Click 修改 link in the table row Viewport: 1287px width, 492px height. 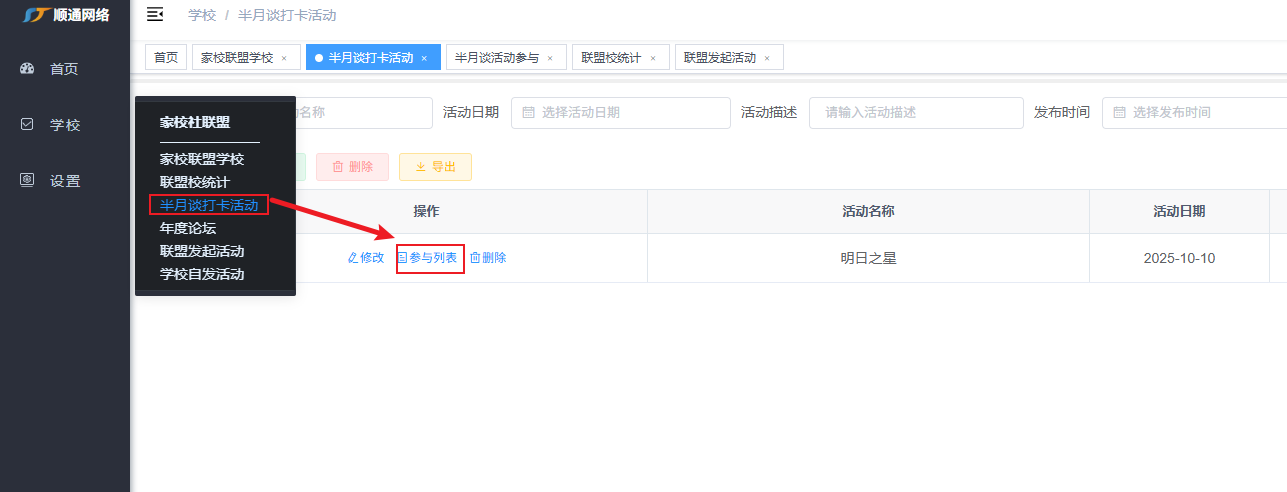coord(366,258)
